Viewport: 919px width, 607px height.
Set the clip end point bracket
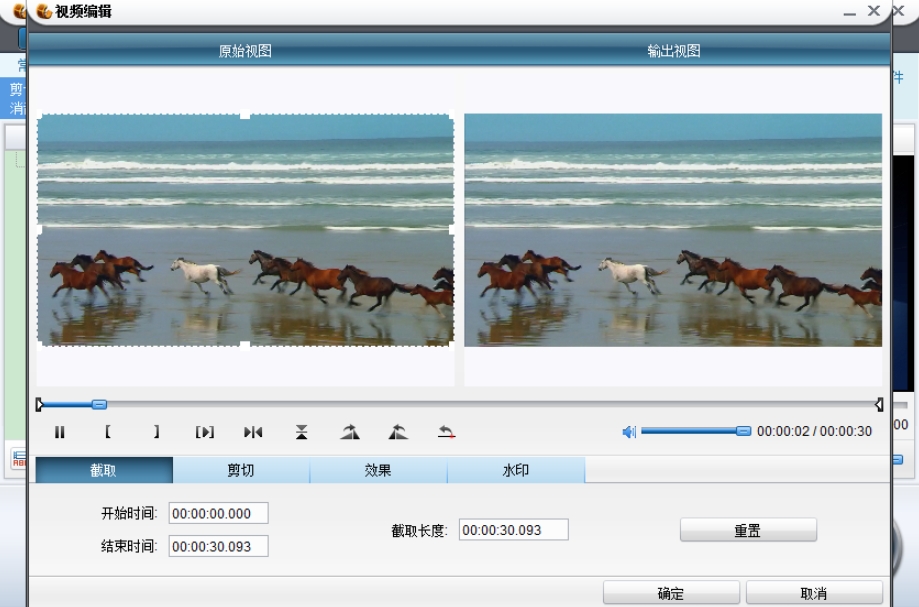pos(156,432)
